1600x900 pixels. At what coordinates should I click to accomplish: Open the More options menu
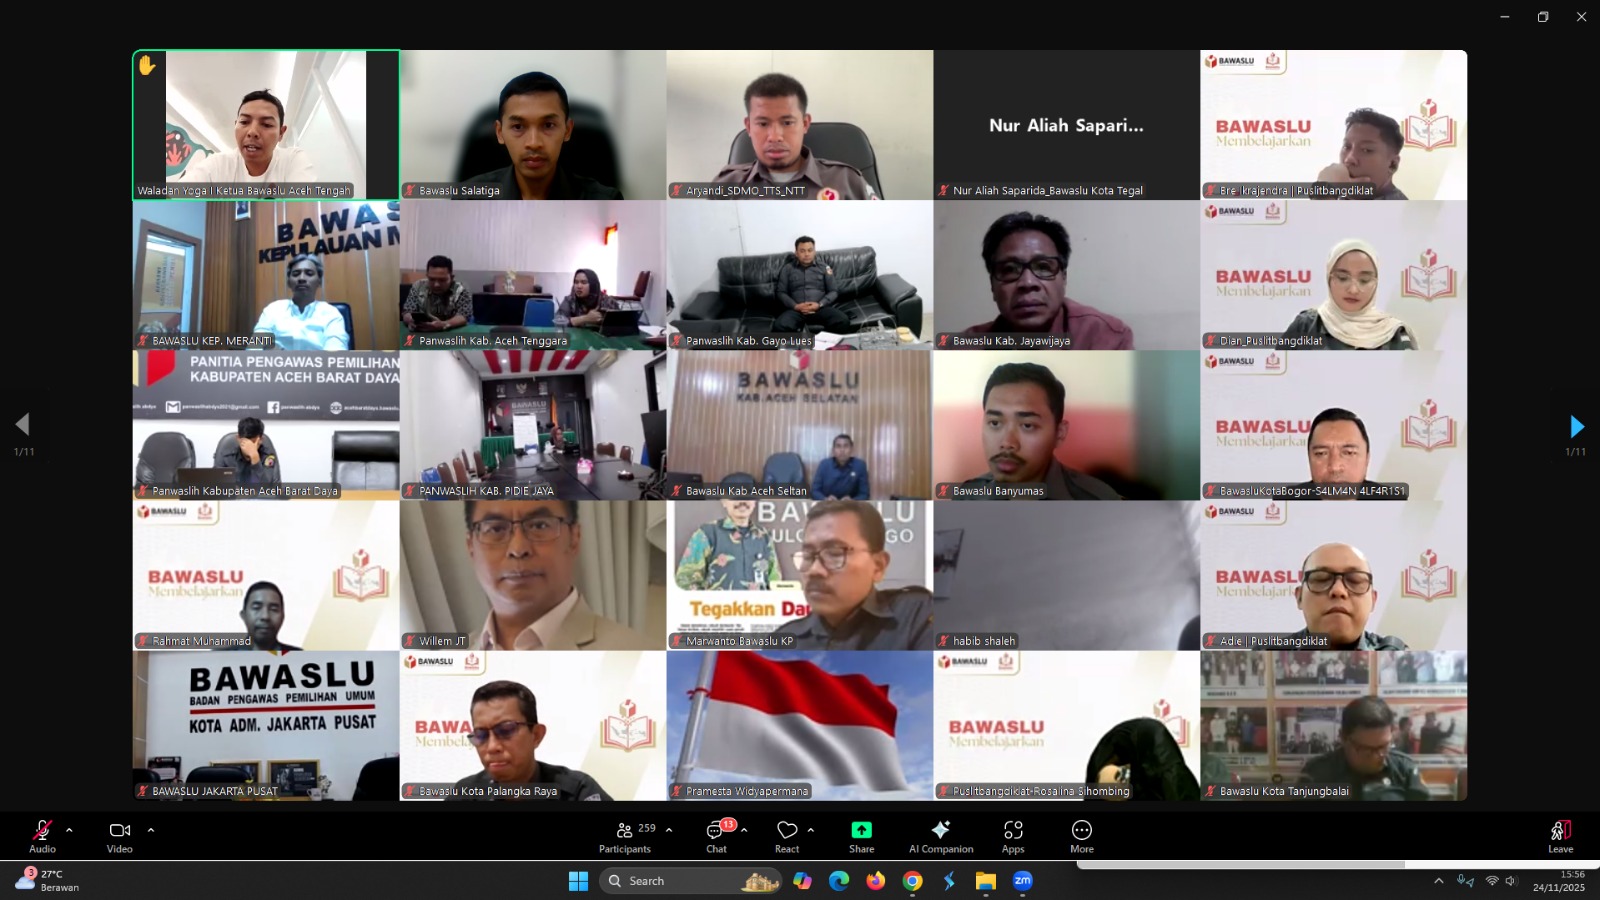[x=1081, y=835]
